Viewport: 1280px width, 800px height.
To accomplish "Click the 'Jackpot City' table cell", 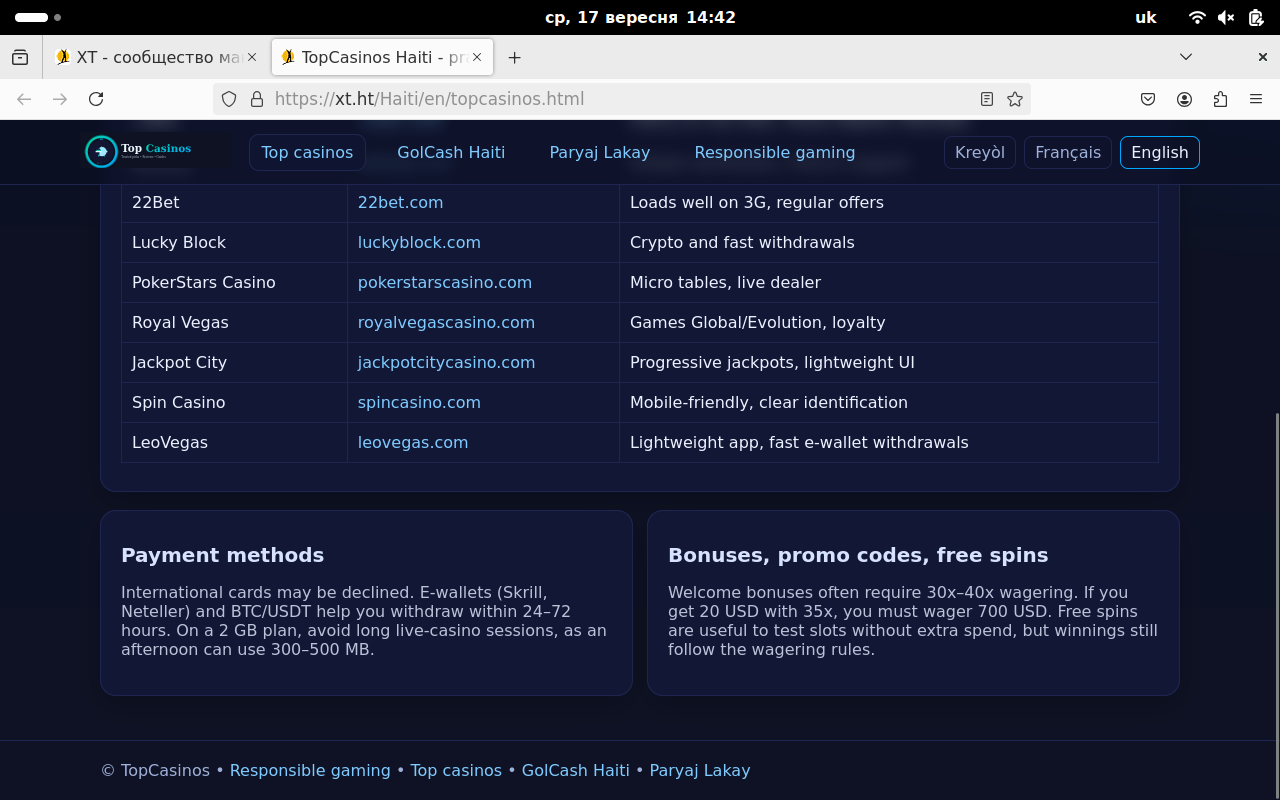I will point(234,362).
